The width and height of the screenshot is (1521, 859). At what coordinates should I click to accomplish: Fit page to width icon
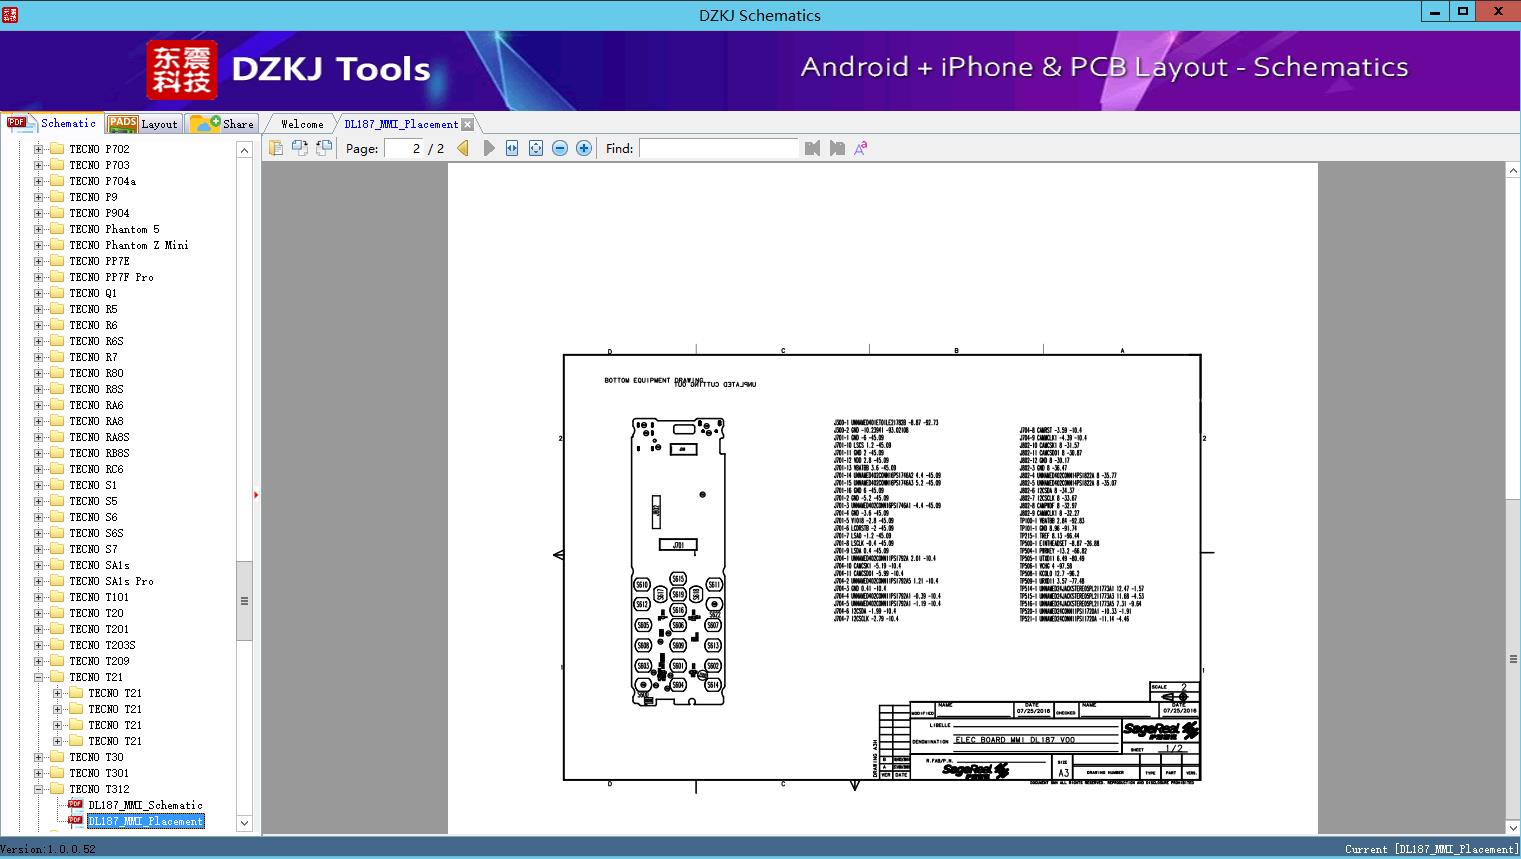click(512, 148)
